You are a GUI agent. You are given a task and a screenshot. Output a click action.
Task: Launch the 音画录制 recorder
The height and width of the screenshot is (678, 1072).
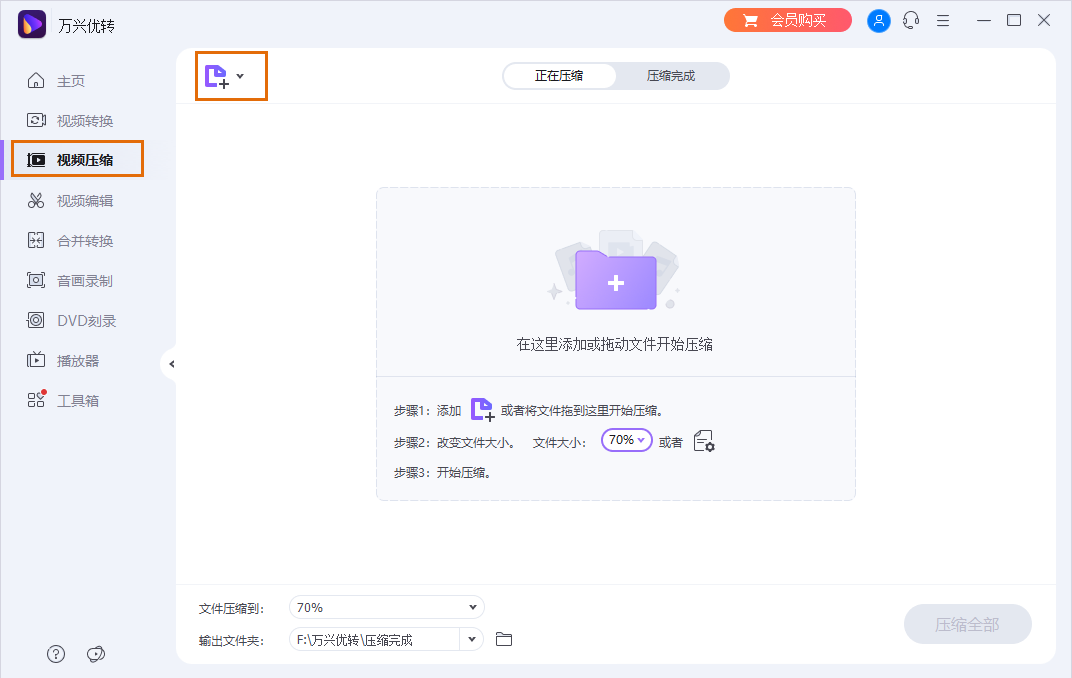tap(77, 279)
